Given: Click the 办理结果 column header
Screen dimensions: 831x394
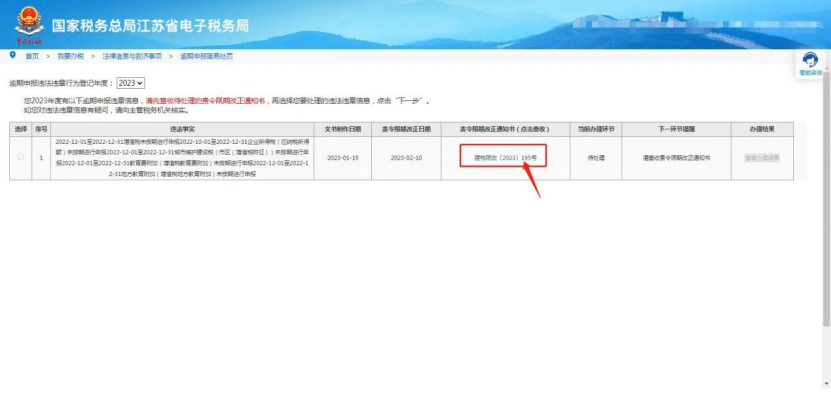Looking at the screenshot, I should pyautogui.click(x=762, y=129).
